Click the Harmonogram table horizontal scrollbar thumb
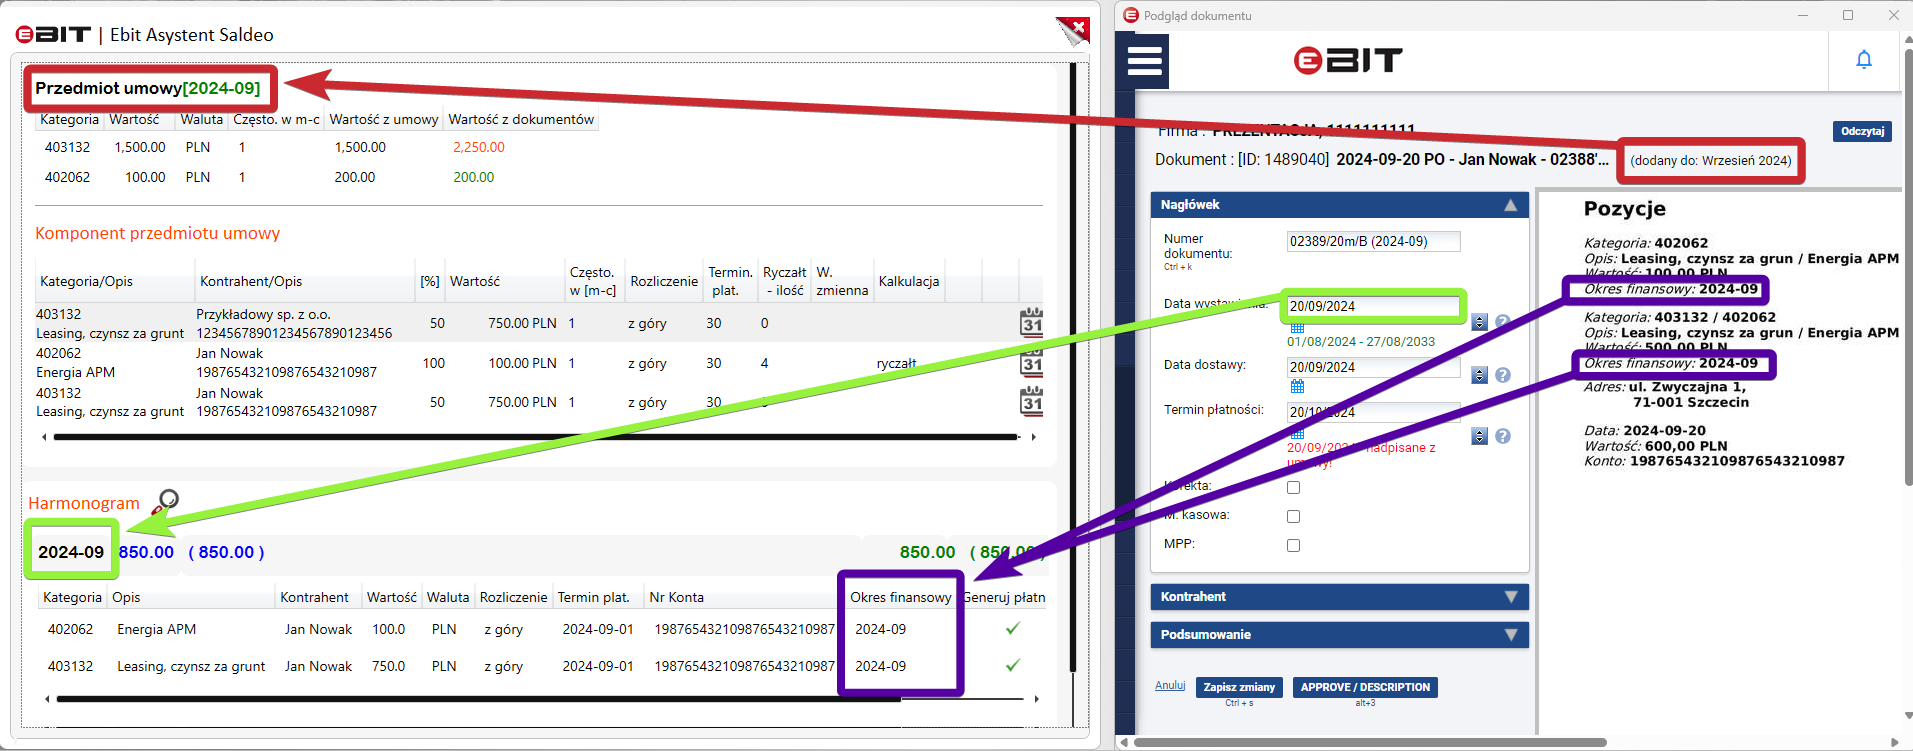The image size is (1913, 751). point(480,699)
